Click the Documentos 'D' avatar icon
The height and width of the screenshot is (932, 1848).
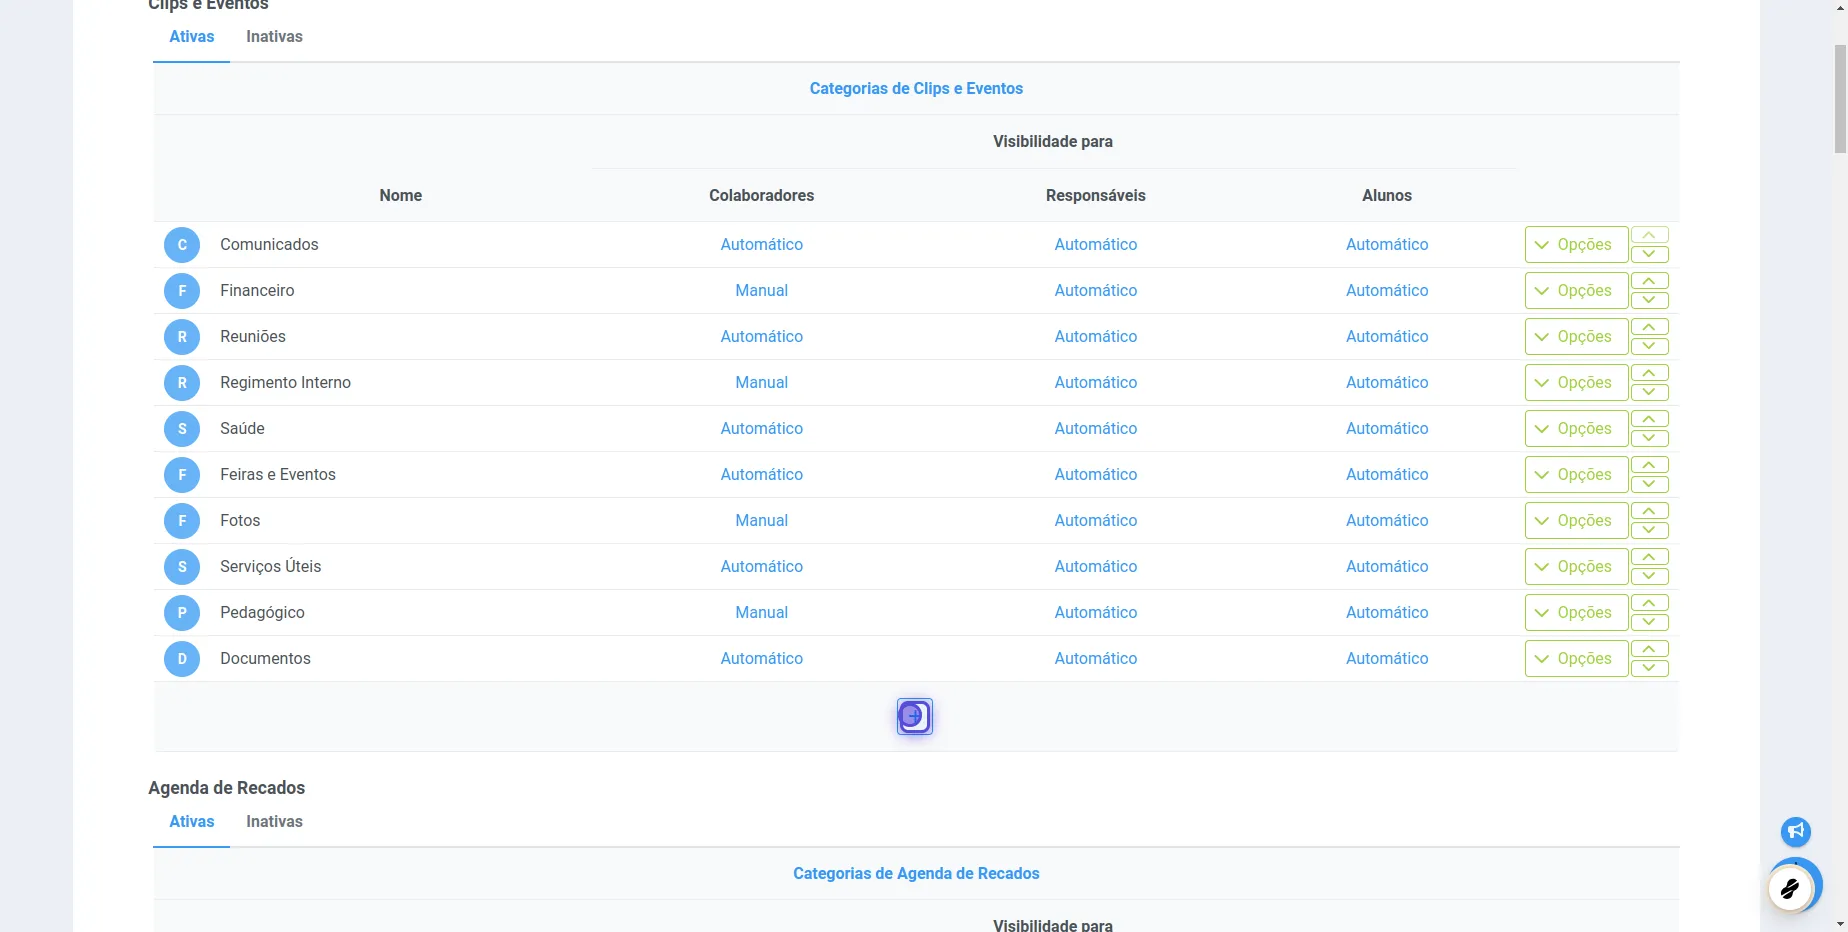[182, 659]
